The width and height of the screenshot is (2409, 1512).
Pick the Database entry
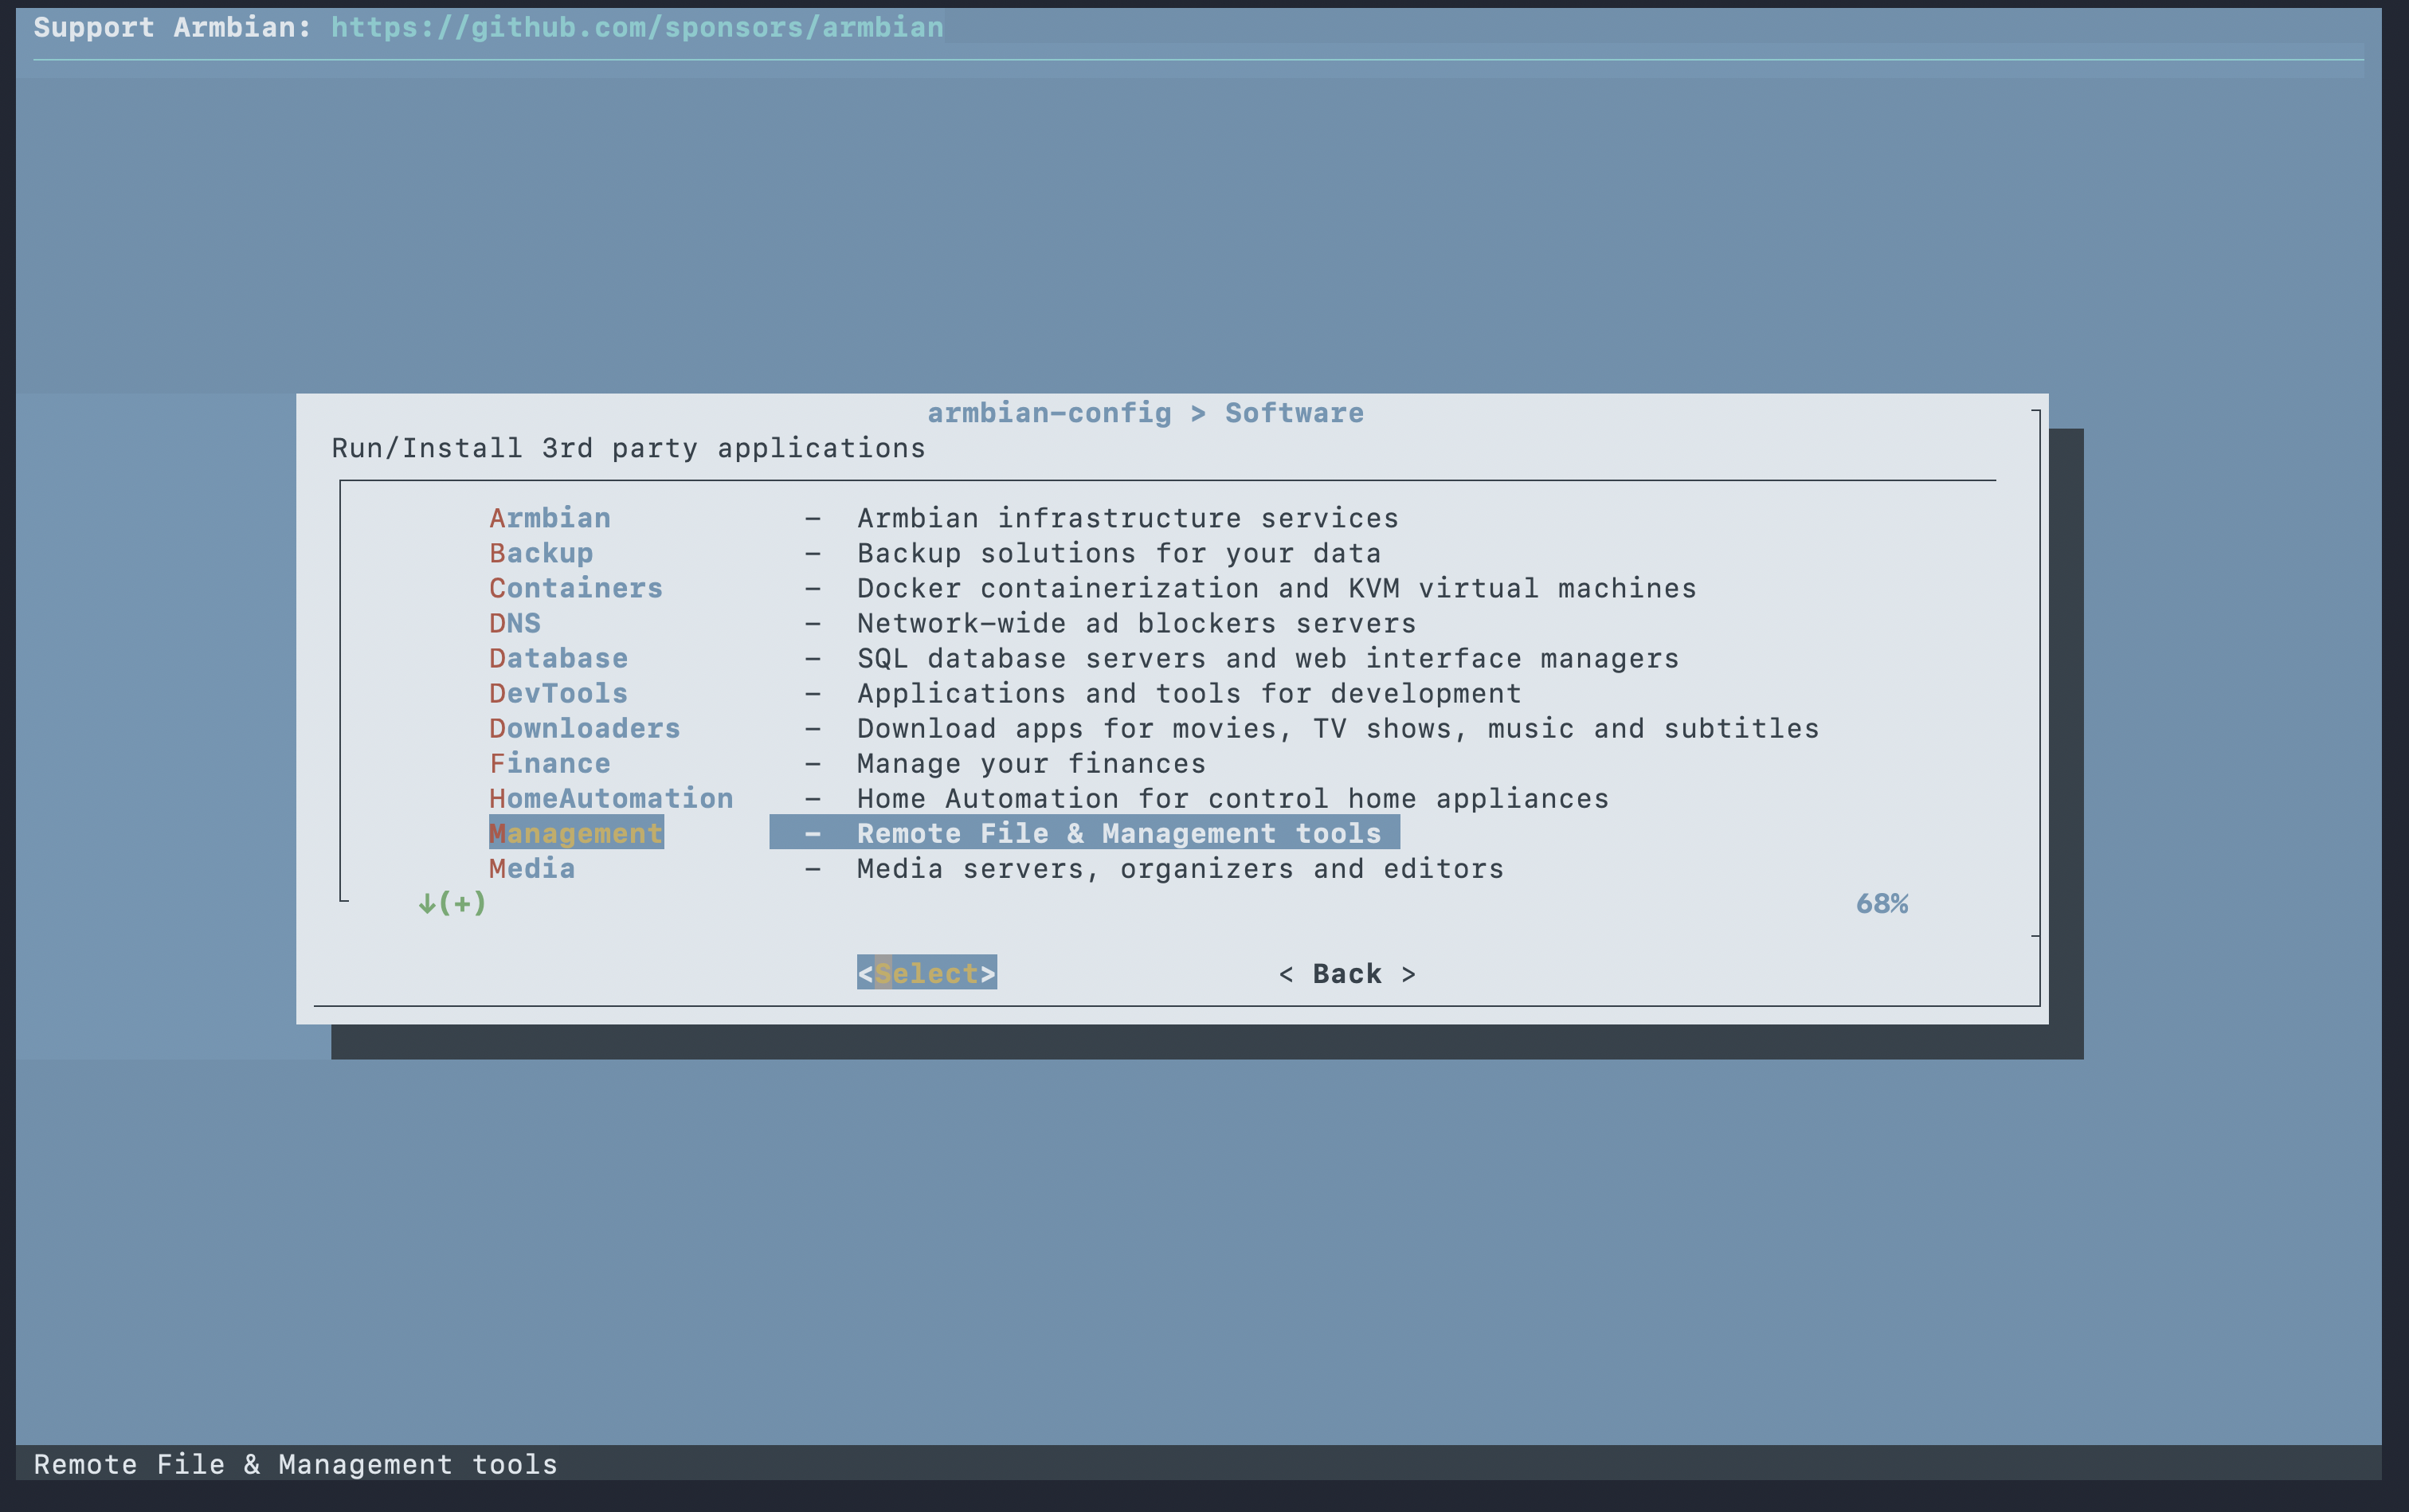(559, 658)
